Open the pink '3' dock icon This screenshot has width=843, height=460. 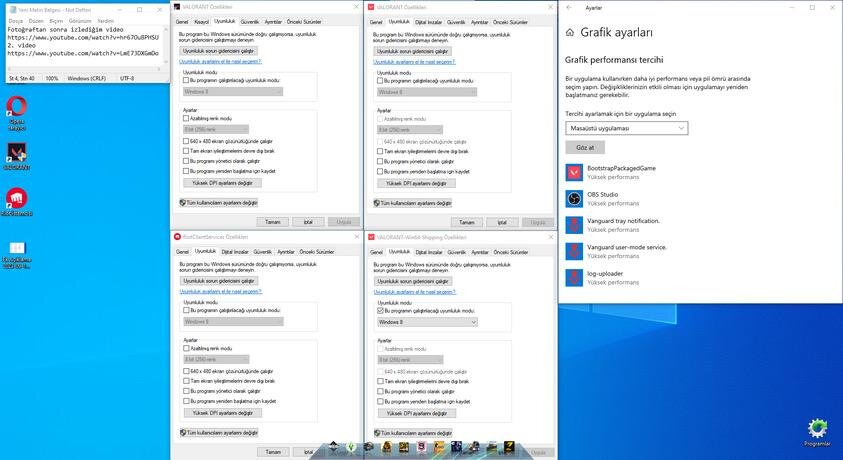(x=422, y=447)
